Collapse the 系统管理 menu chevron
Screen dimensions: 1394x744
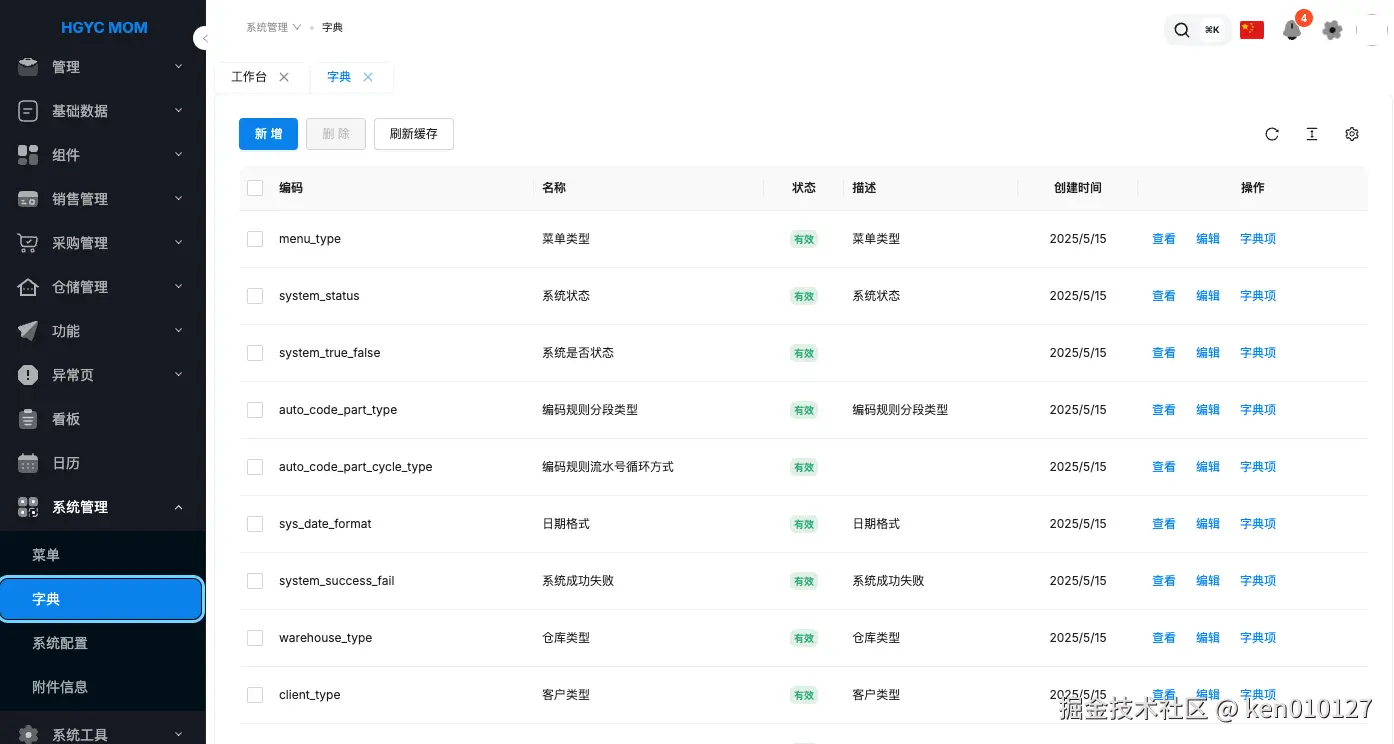[179, 507]
